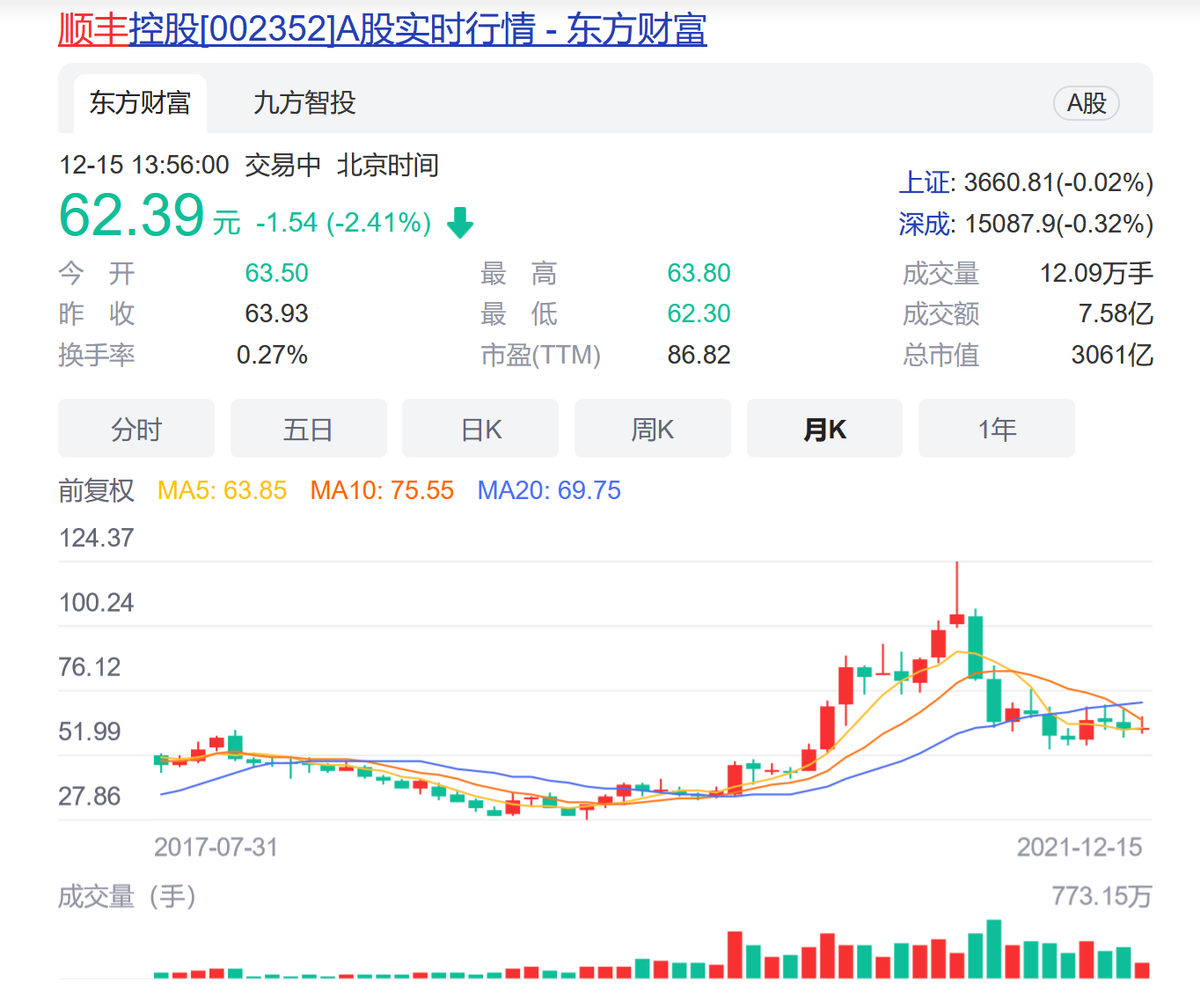Click the 2021-12-15 end date label
1200x999 pixels.
pos(1079,847)
